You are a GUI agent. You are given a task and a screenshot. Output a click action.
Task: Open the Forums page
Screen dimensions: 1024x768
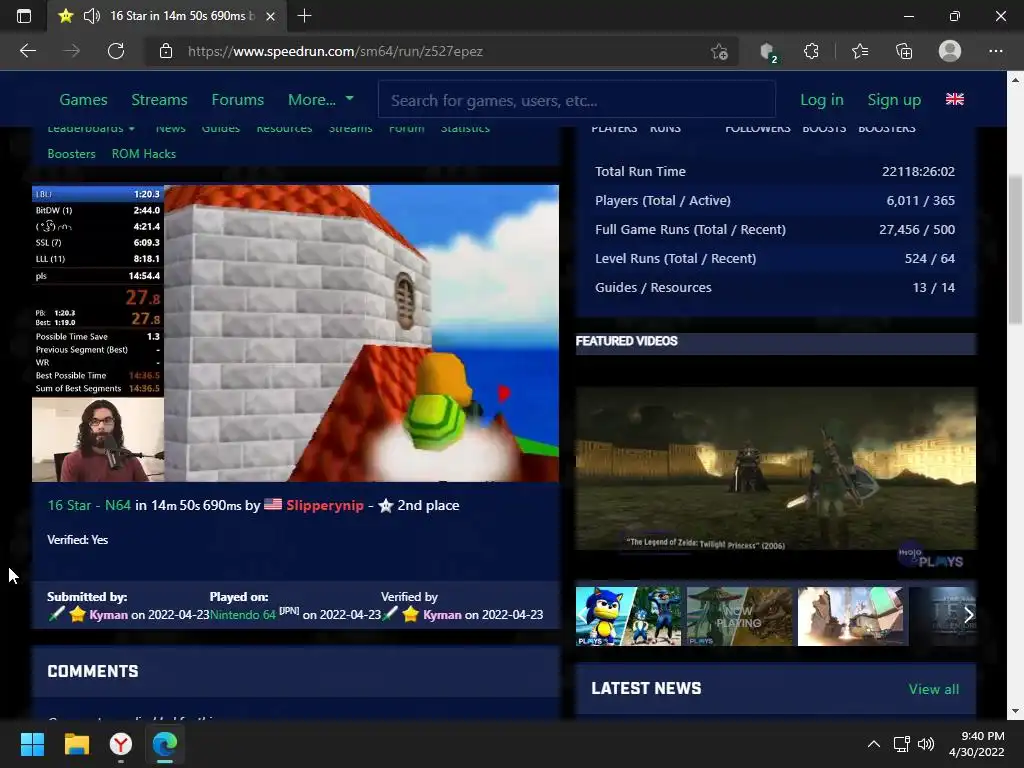pyautogui.click(x=238, y=100)
